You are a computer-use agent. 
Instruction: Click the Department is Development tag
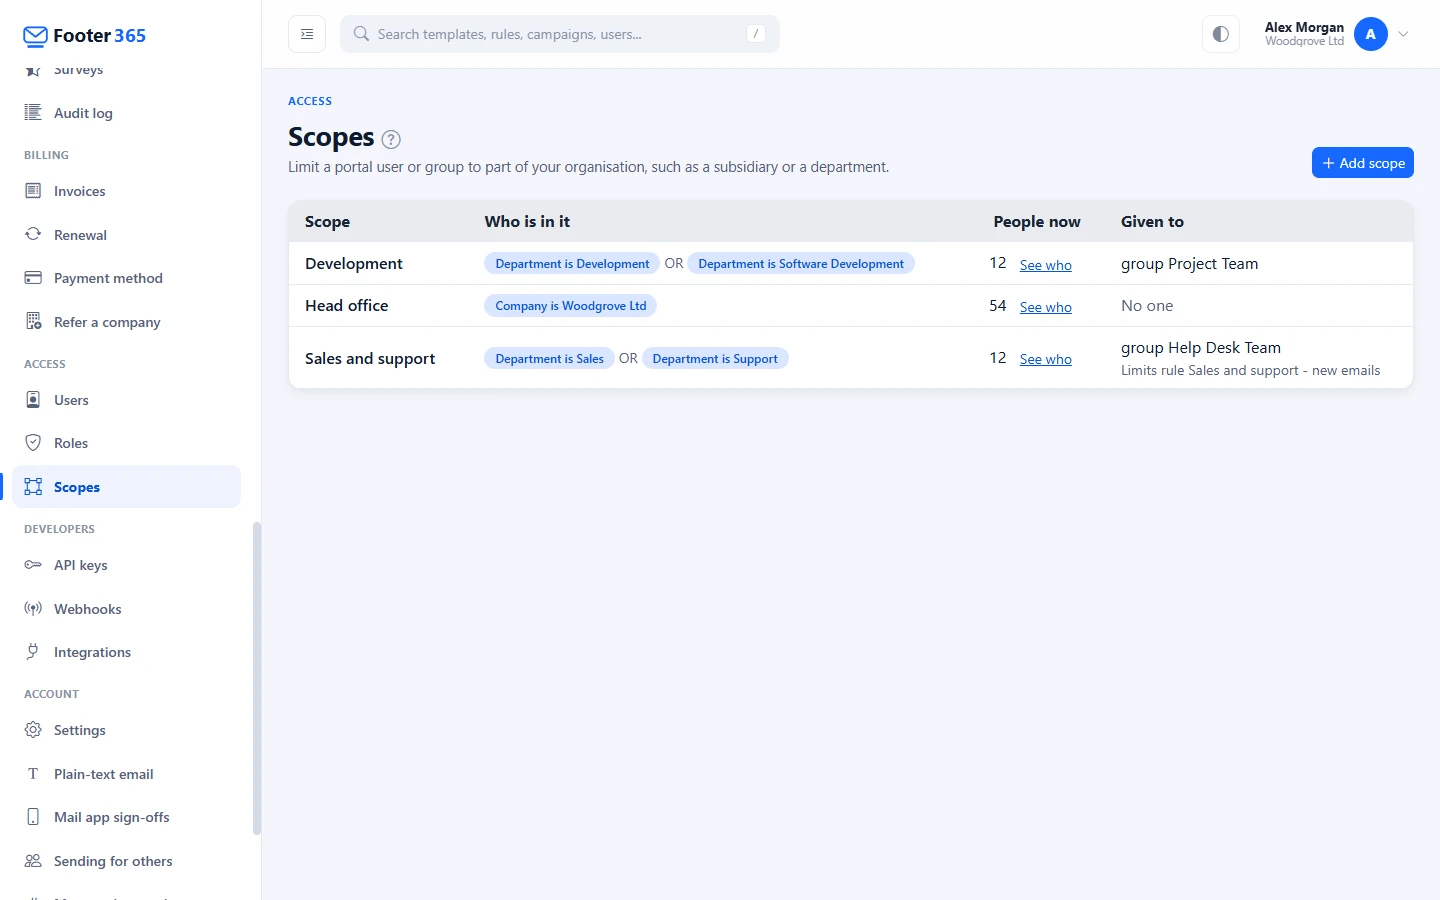tap(572, 264)
